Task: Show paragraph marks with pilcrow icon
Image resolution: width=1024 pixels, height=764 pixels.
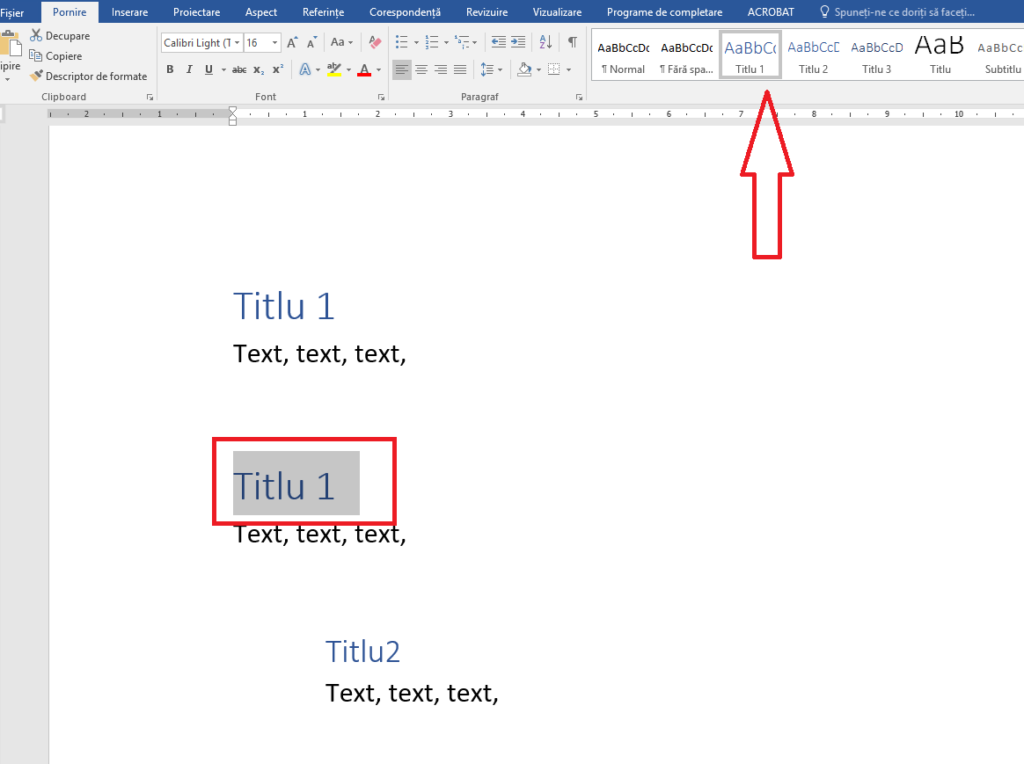Action: point(572,43)
